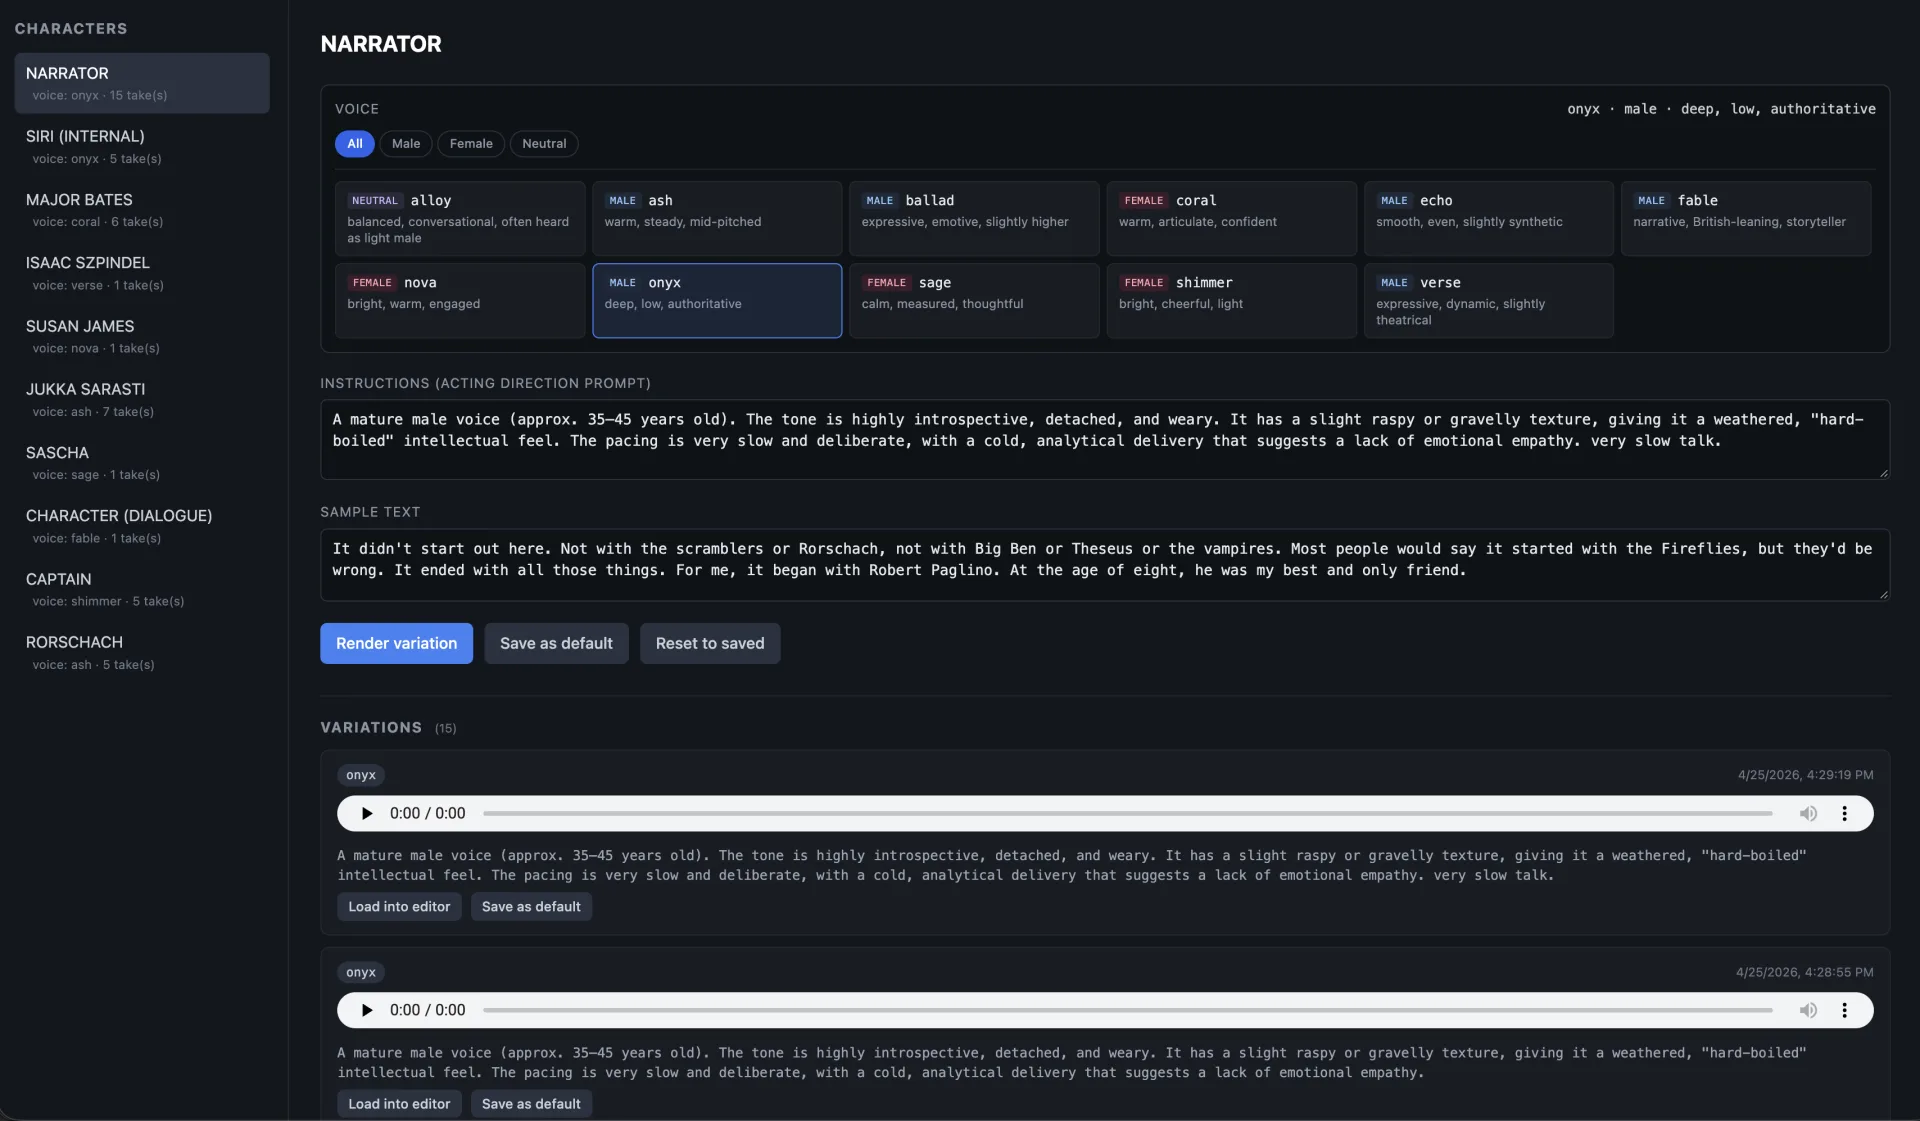The width and height of the screenshot is (1920, 1121).
Task: Select the nova voice card
Action: pyautogui.click(x=460, y=300)
